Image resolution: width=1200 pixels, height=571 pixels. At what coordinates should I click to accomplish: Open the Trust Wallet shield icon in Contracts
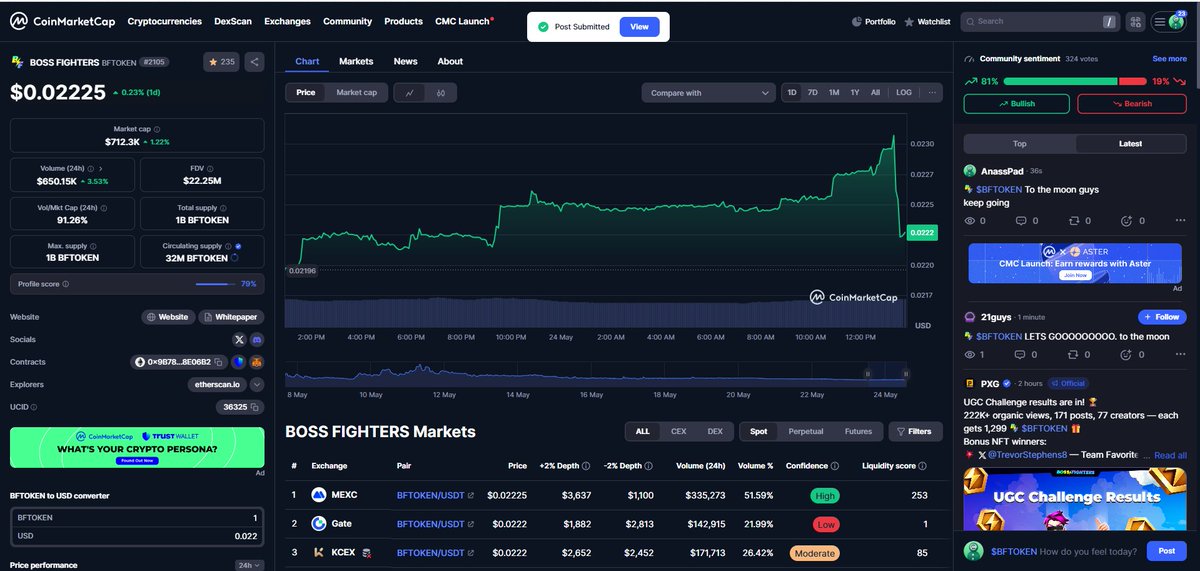[238, 362]
